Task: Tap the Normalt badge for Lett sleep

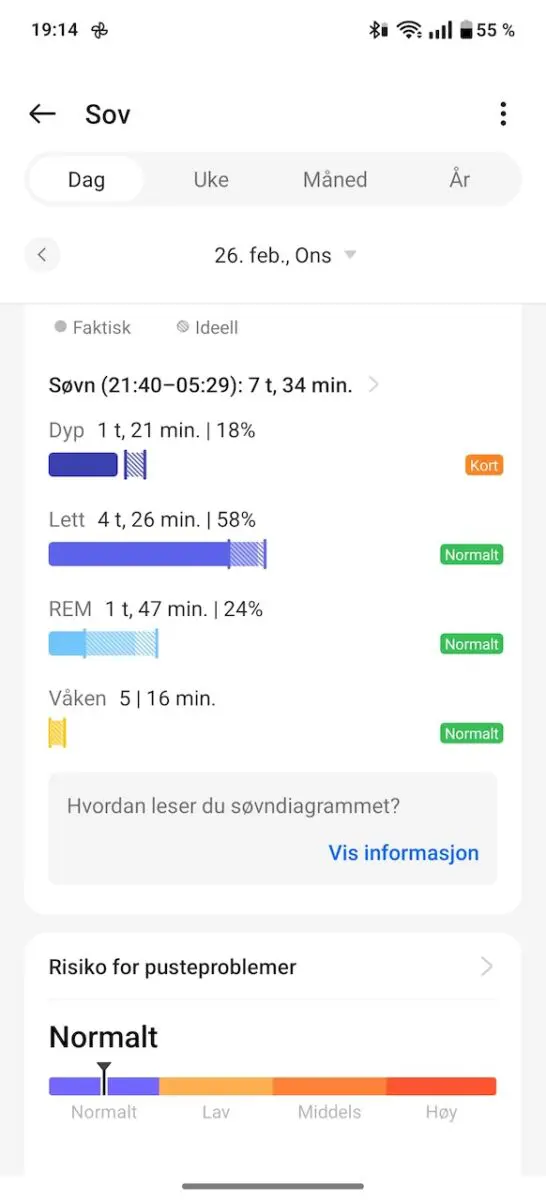Action: click(472, 554)
